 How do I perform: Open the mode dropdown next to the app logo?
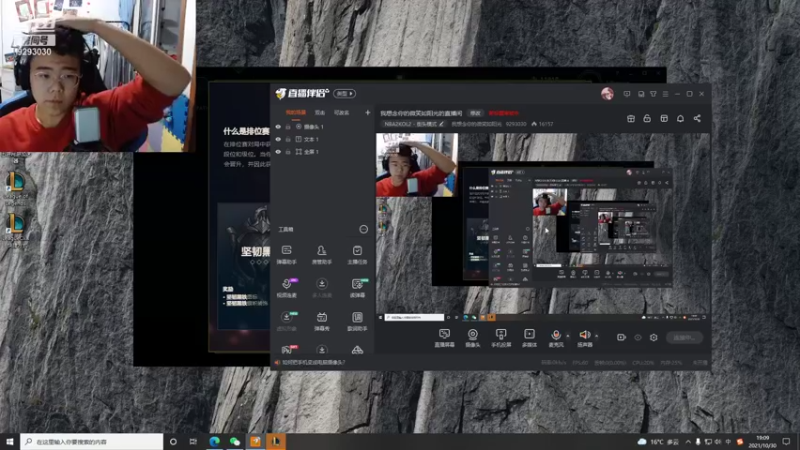coord(345,94)
